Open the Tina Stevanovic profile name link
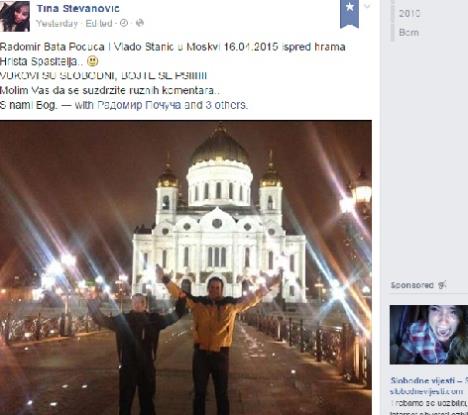The height and width of the screenshot is (415, 468). [78, 8]
